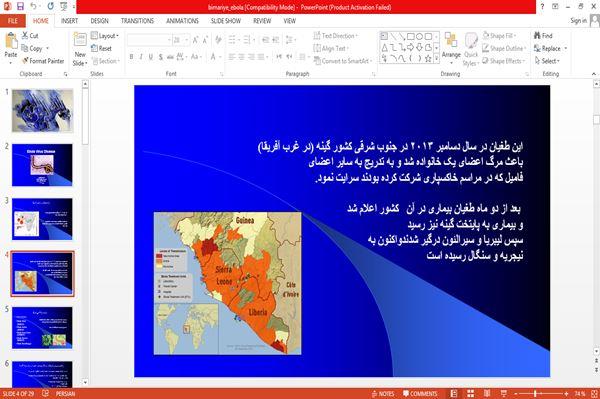Start Slide Show from status bar icon
600x399 pixels.
pos(504,394)
